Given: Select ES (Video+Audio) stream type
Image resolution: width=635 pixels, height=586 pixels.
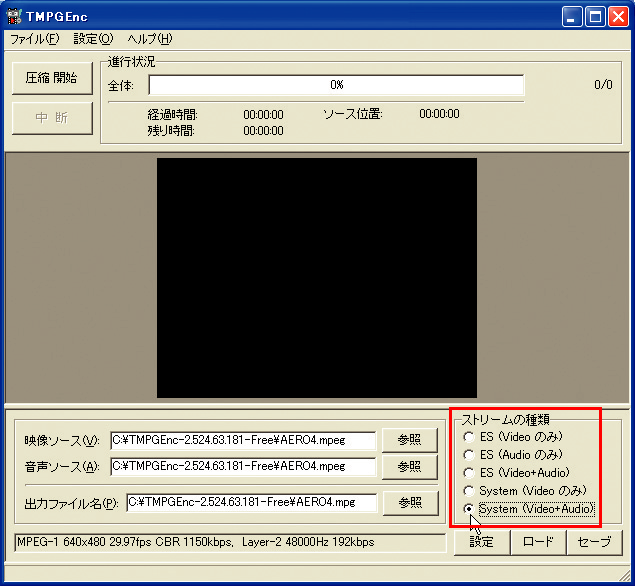Looking at the screenshot, I should pos(516,473).
